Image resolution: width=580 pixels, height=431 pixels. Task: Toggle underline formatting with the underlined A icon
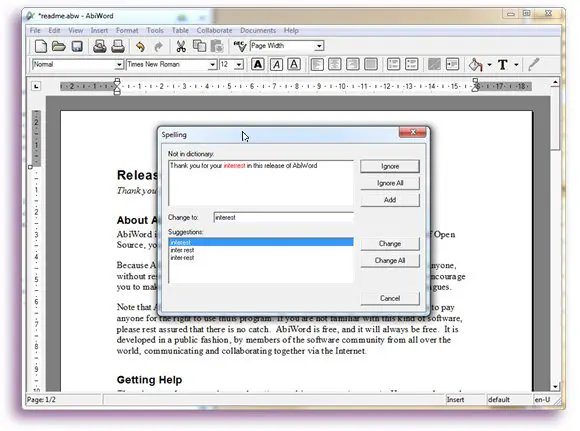pos(294,64)
